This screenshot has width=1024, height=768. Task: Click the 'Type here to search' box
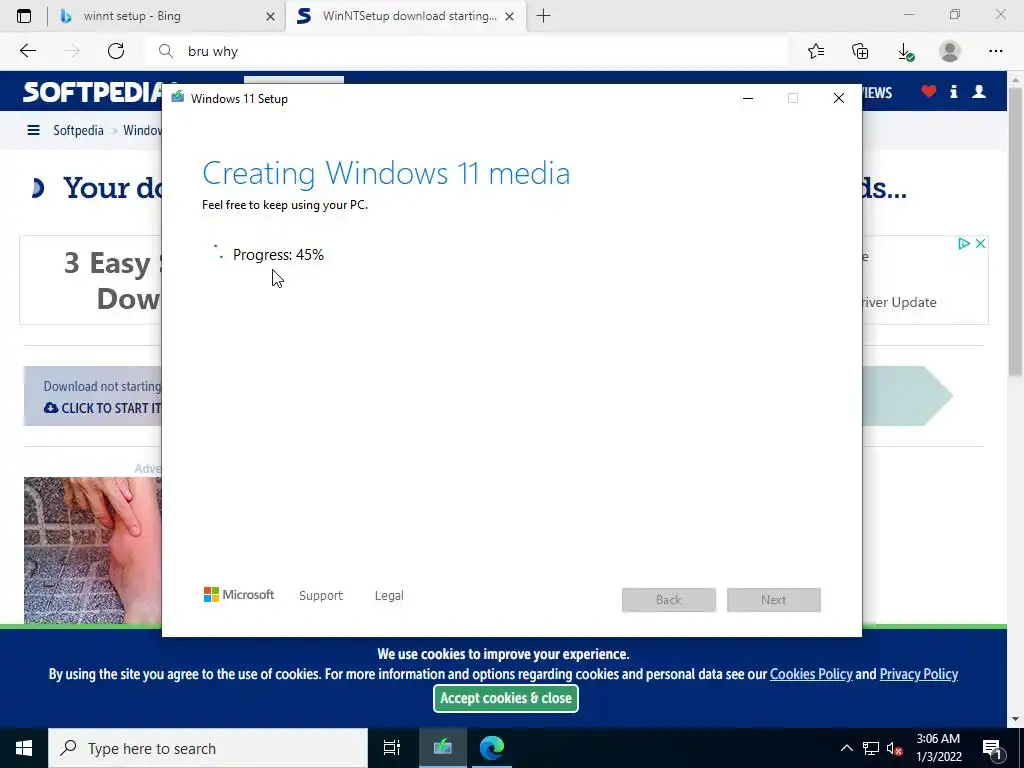coord(208,748)
